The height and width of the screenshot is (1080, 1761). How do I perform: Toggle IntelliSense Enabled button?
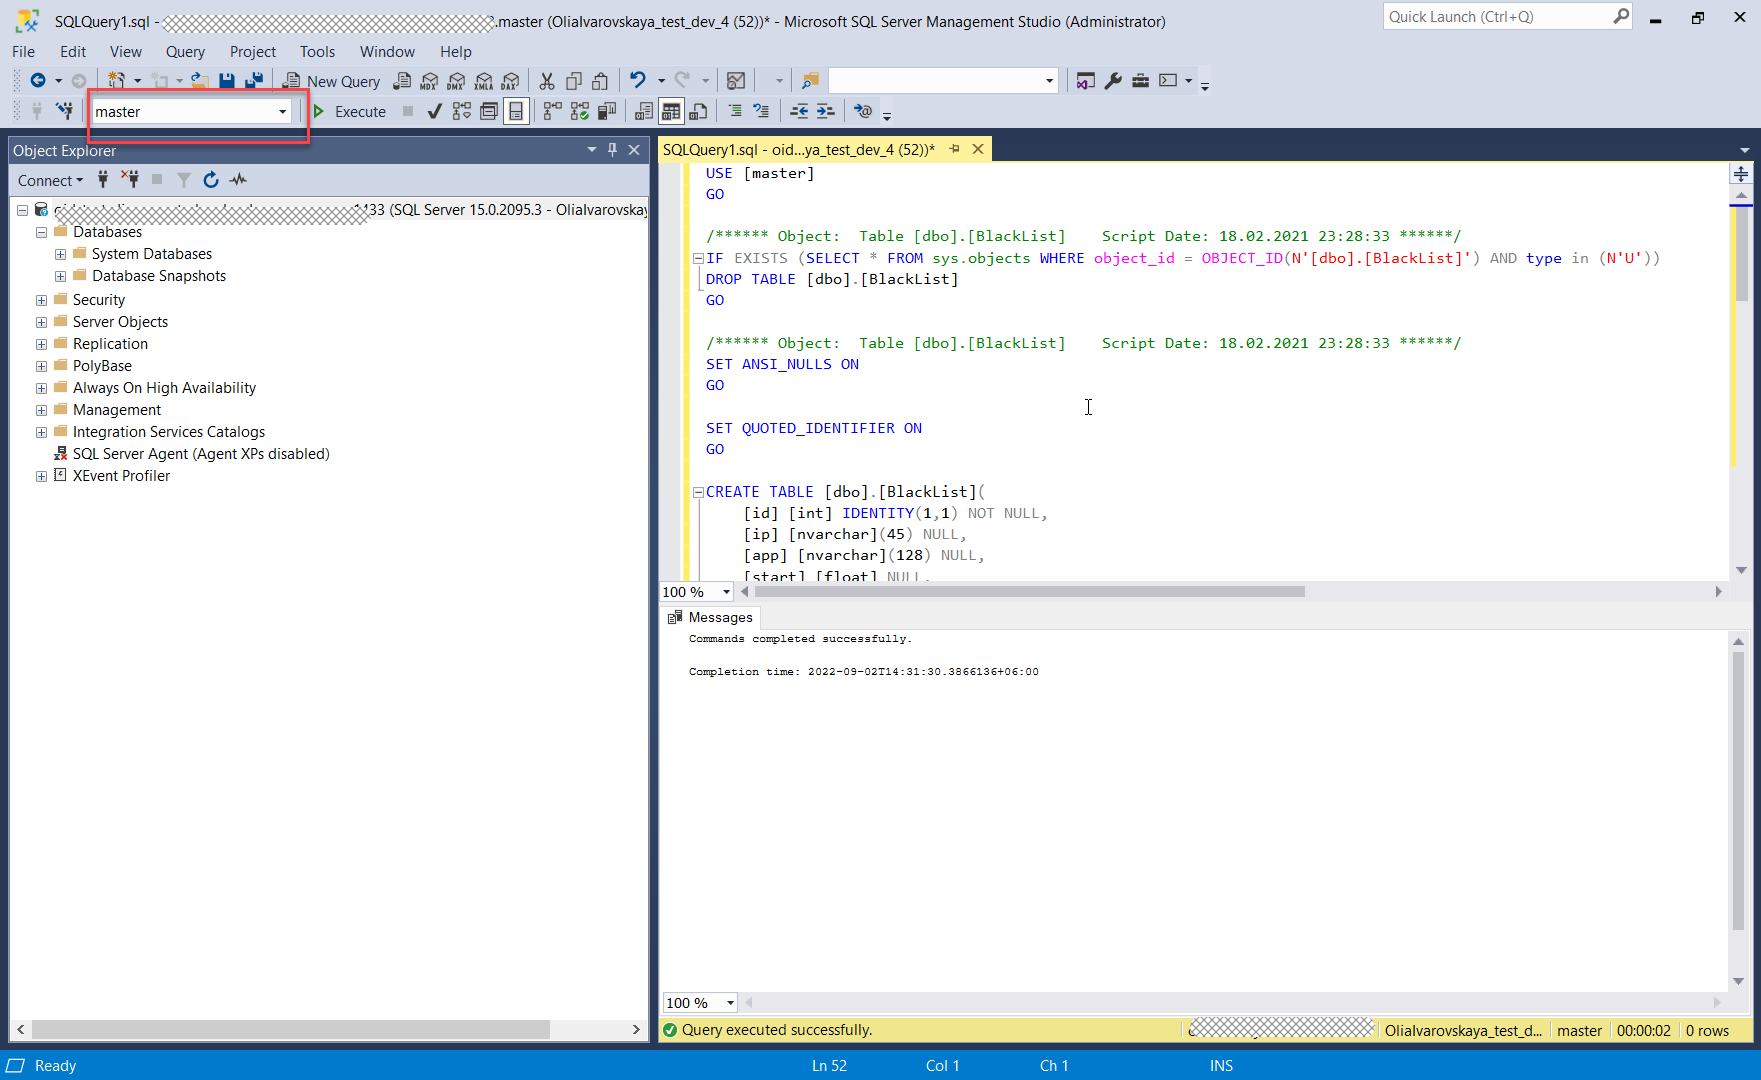(515, 111)
